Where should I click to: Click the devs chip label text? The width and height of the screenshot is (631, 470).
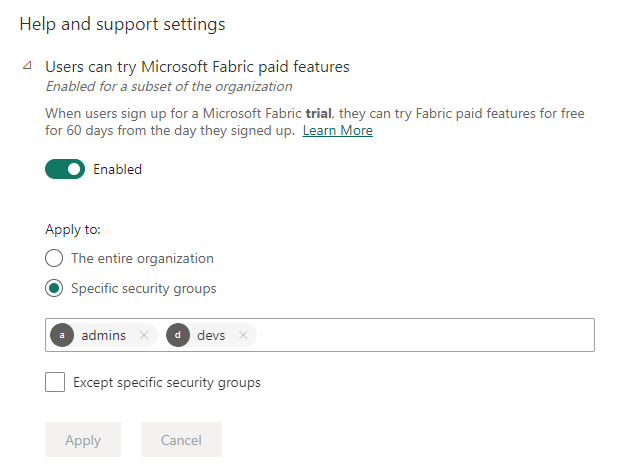211,335
